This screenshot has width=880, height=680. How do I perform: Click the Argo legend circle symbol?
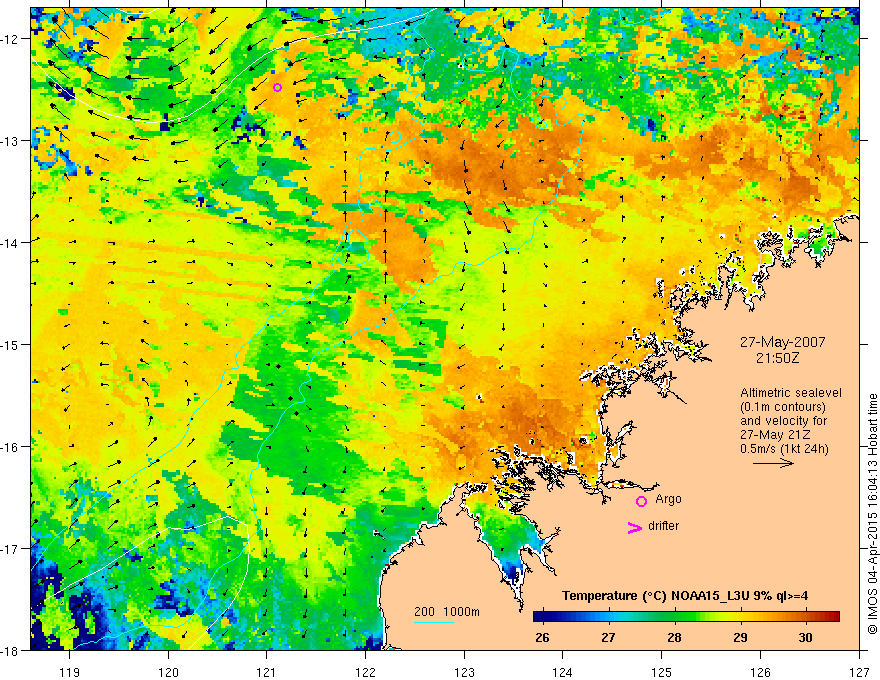pos(641,501)
